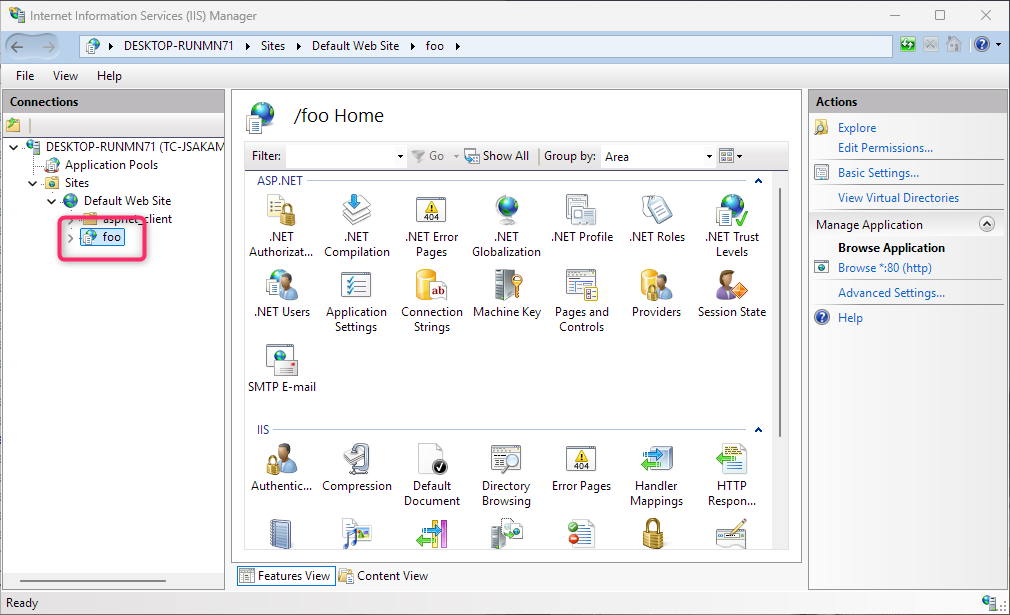Select the Session State icon
The width and height of the screenshot is (1010, 615).
coord(731,295)
